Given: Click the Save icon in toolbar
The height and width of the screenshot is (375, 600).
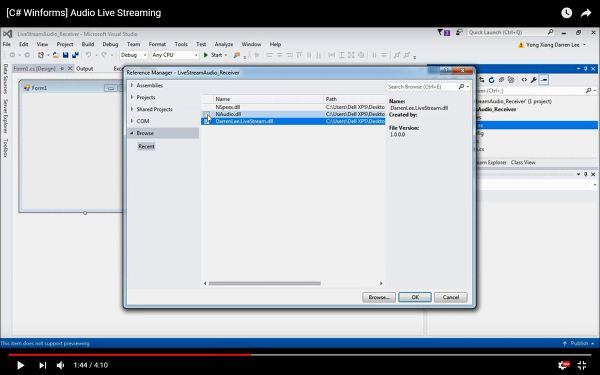Looking at the screenshot, I should pos(65,55).
